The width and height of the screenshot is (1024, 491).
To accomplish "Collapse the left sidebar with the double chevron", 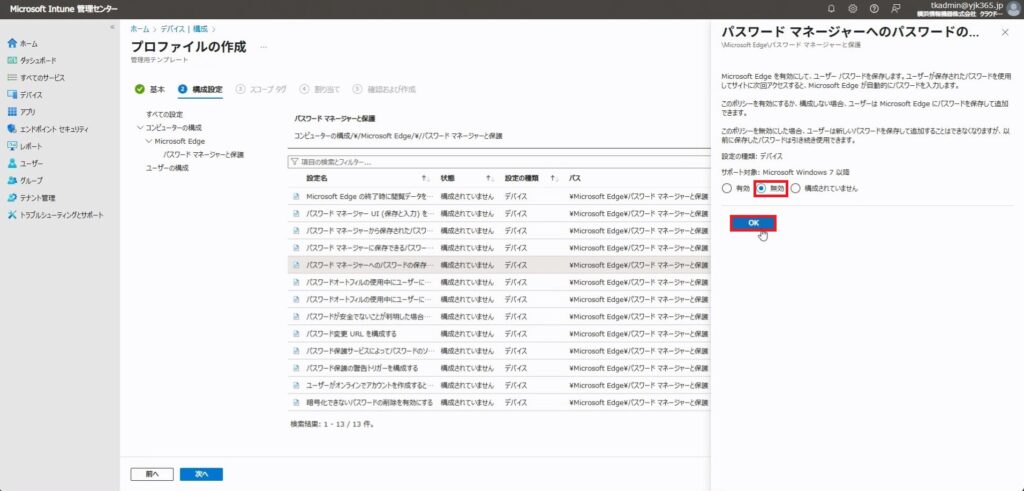I will [x=112, y=27].
